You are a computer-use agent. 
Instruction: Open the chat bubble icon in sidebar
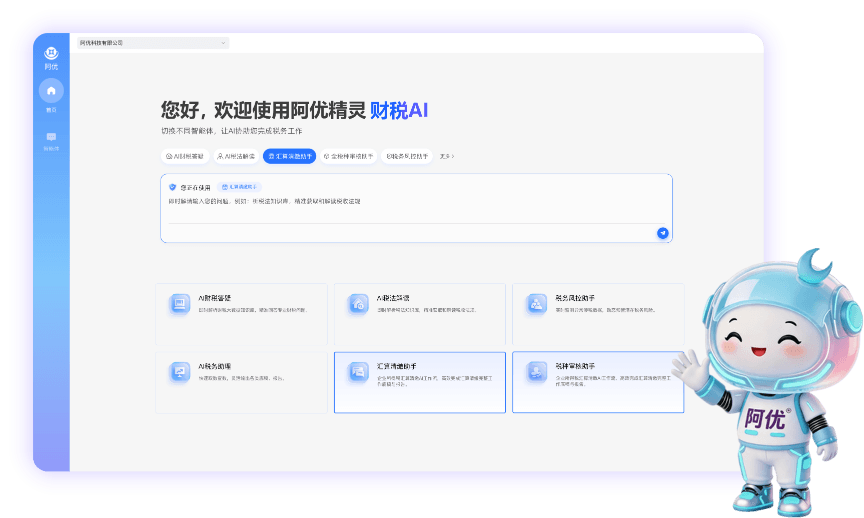point(51,137)
